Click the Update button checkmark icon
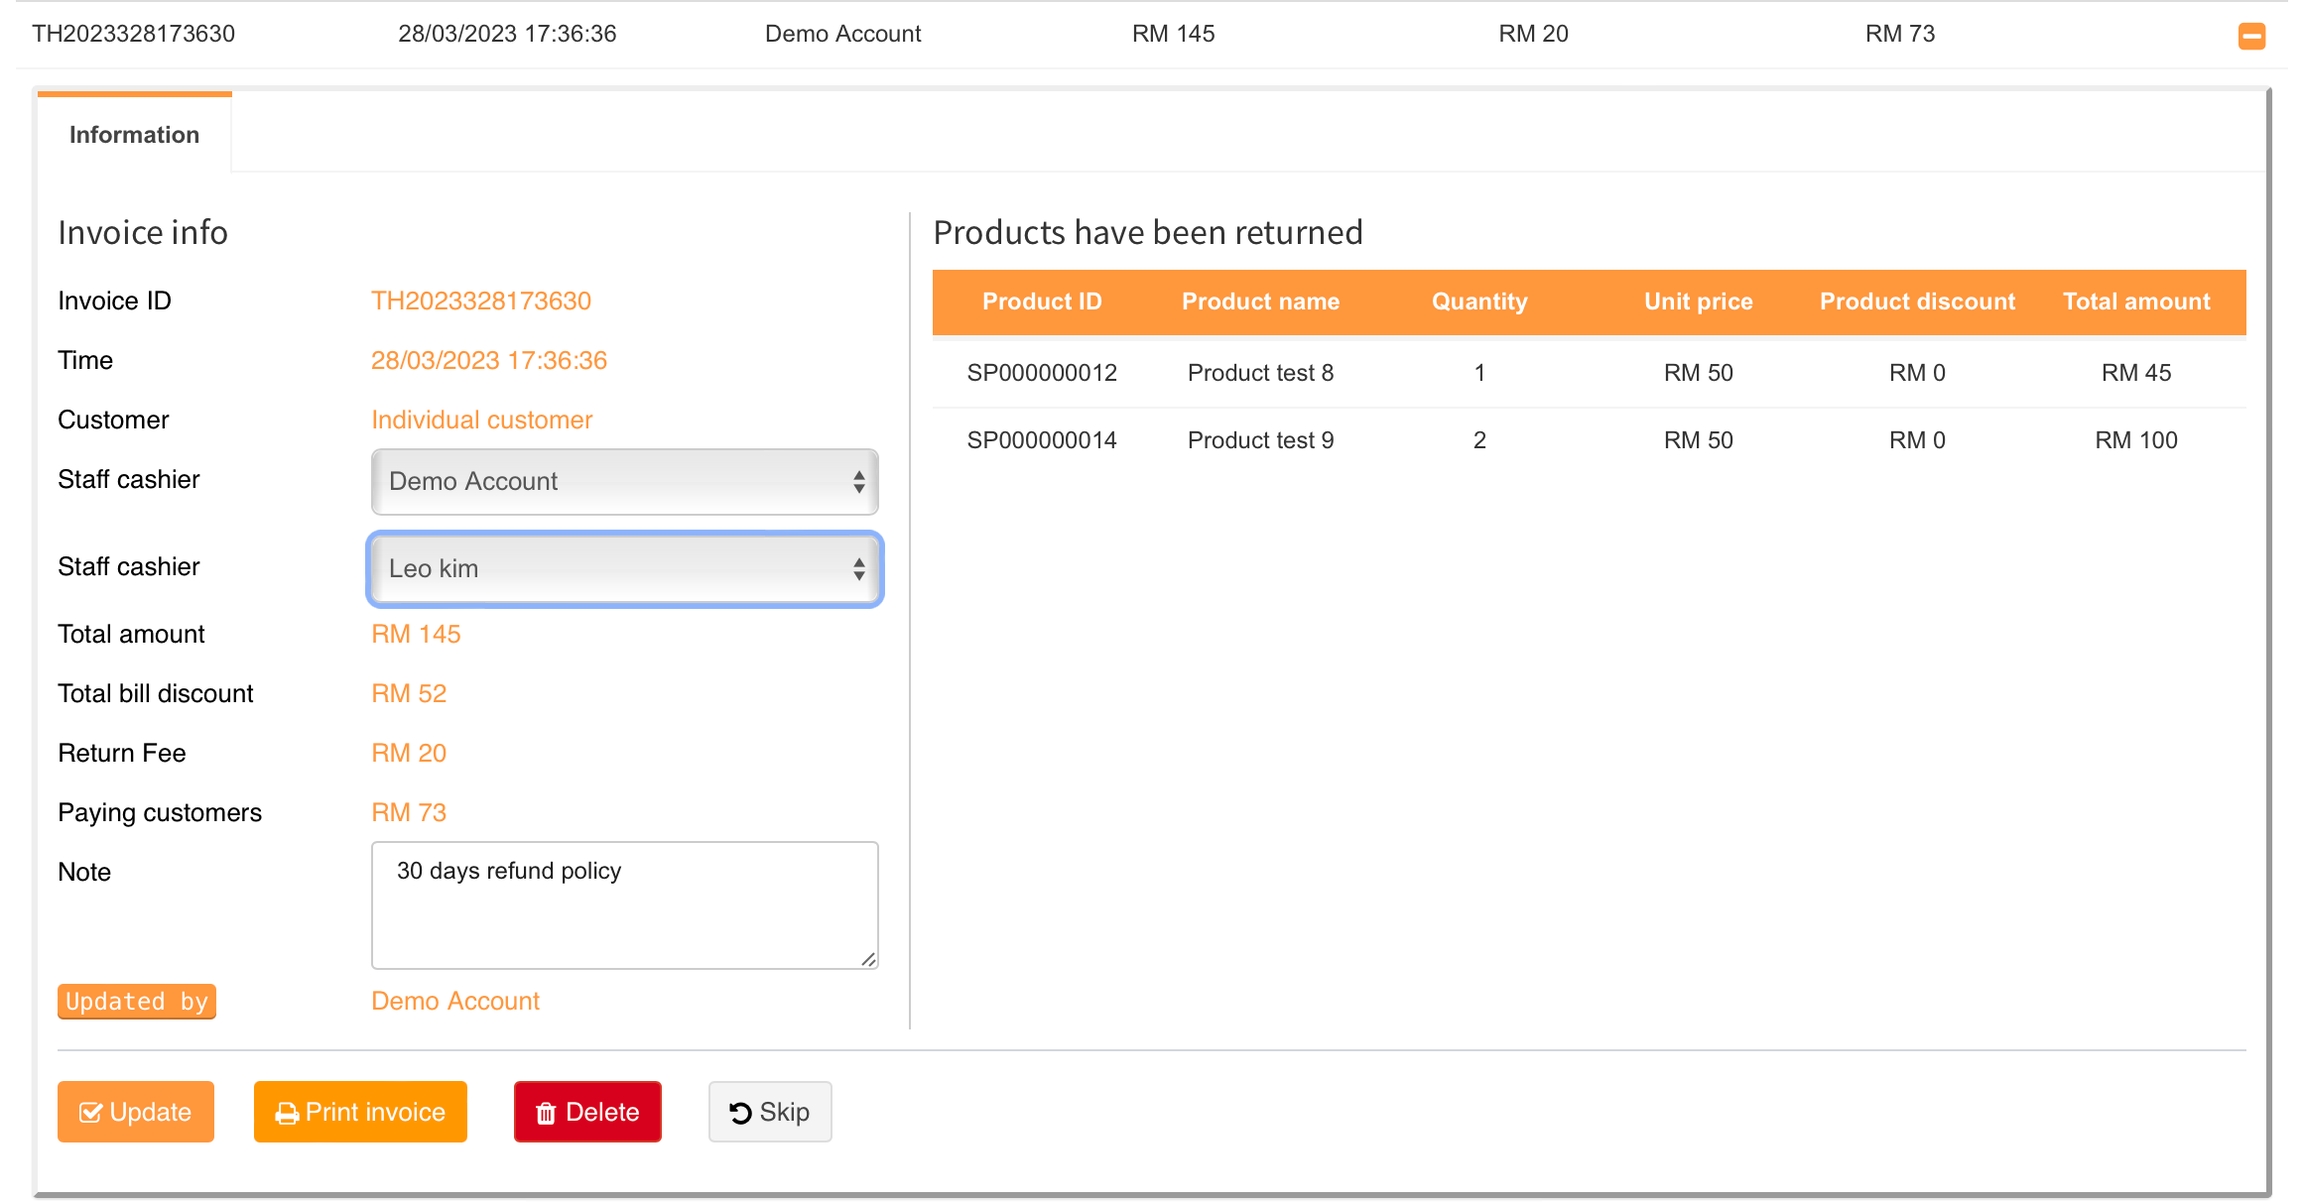This screenshot has height=1202, width=2304. (90, 1112)
